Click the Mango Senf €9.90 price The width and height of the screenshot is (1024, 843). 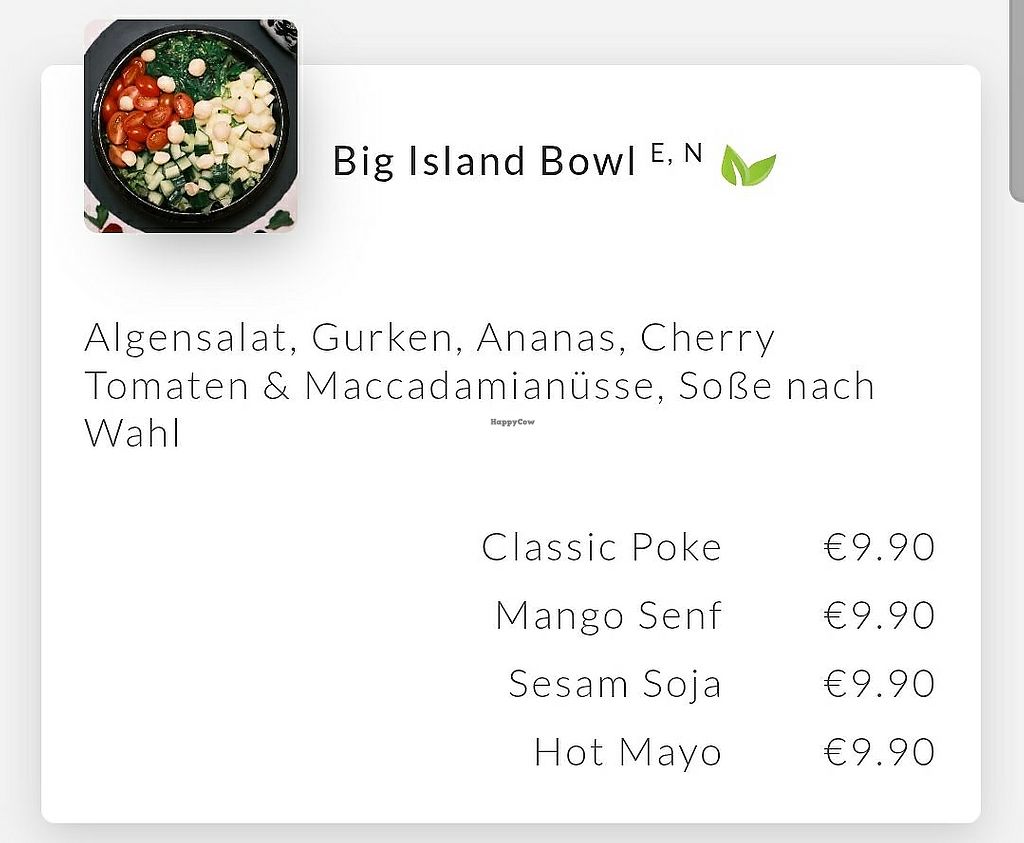pyautogui.click(x=879, y=615)
